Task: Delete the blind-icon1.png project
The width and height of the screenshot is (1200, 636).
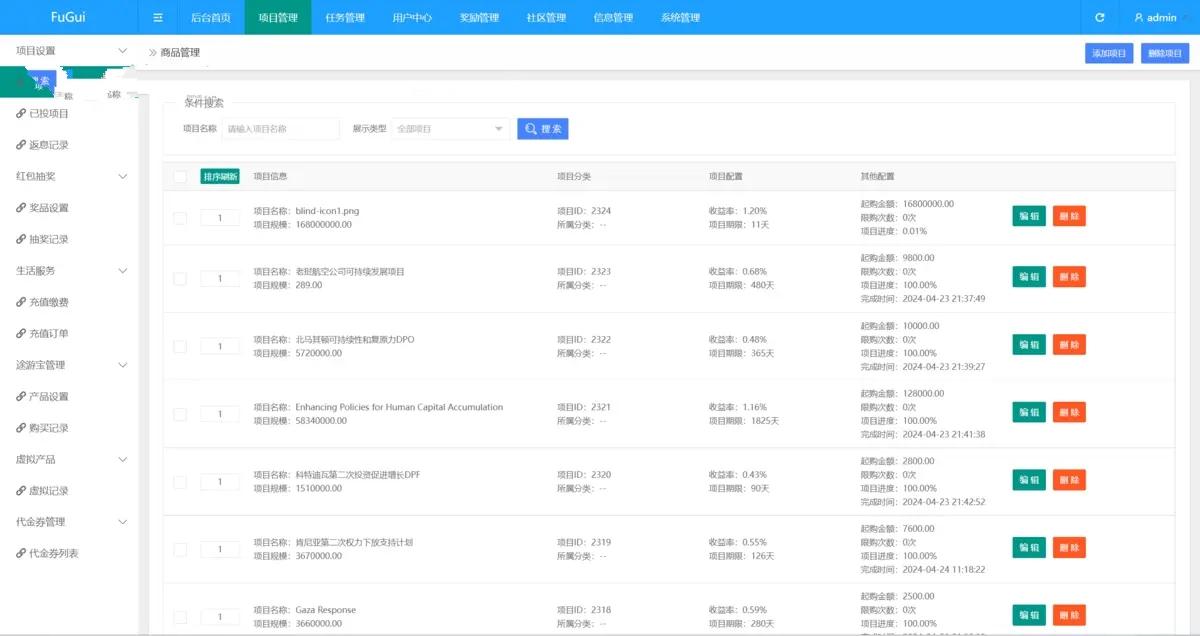Action: 1069,216
